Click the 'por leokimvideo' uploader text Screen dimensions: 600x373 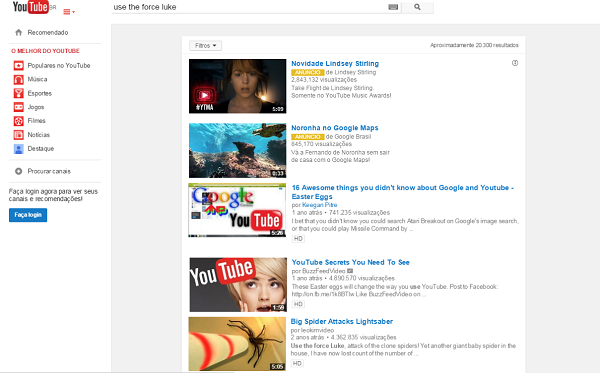click(312, 330)
